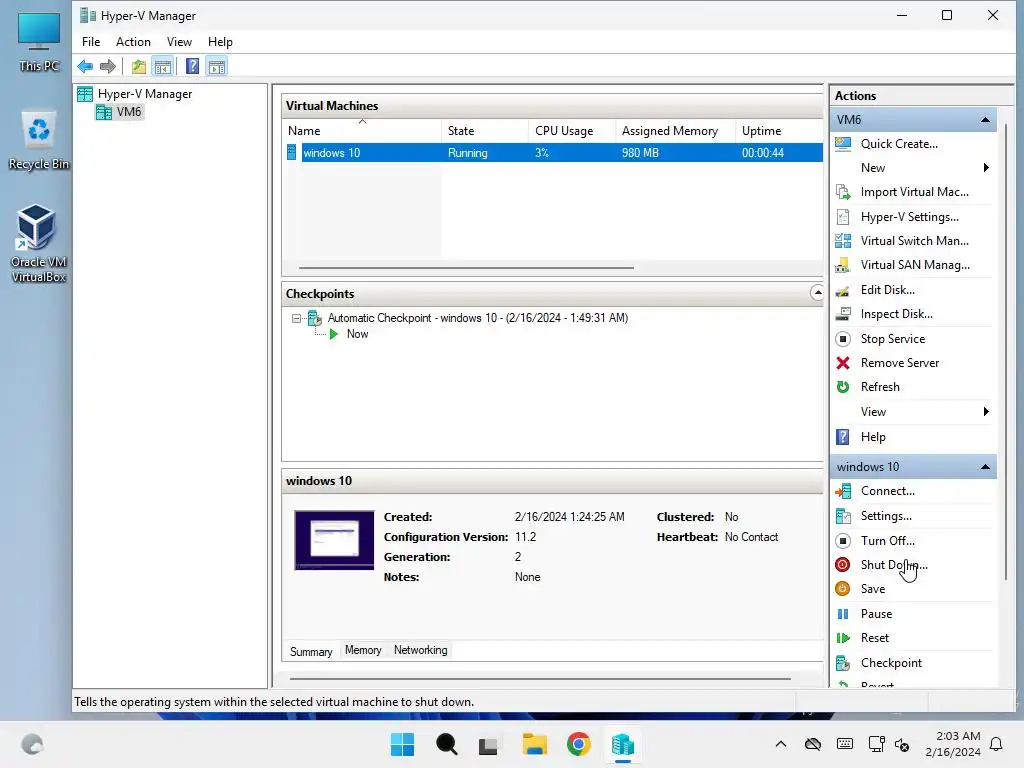
Task: Expand the New submenu arrow
Action: pos(986,168)
